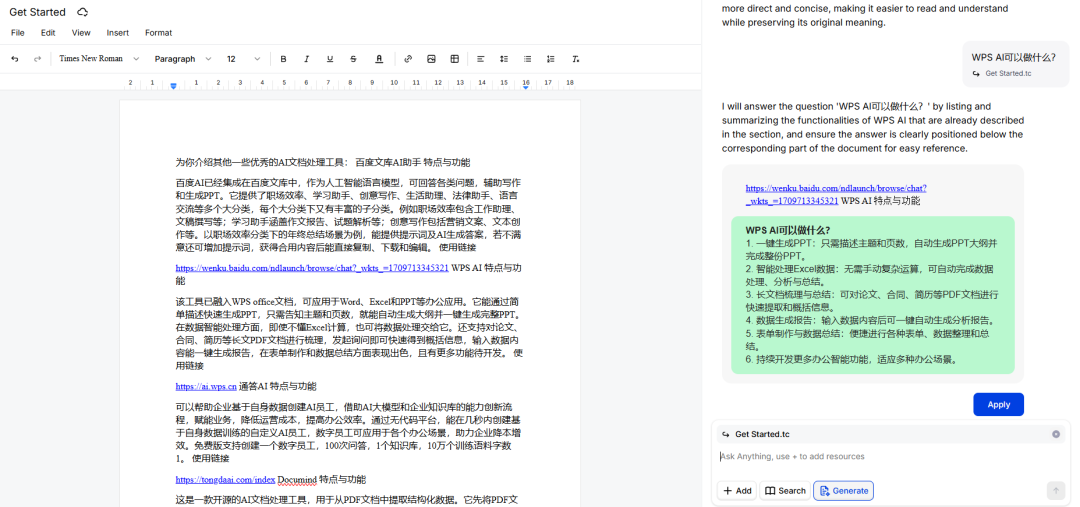
Task: Click the assistant message starting 'I will answer the question'
Action: tap(873, 127)
